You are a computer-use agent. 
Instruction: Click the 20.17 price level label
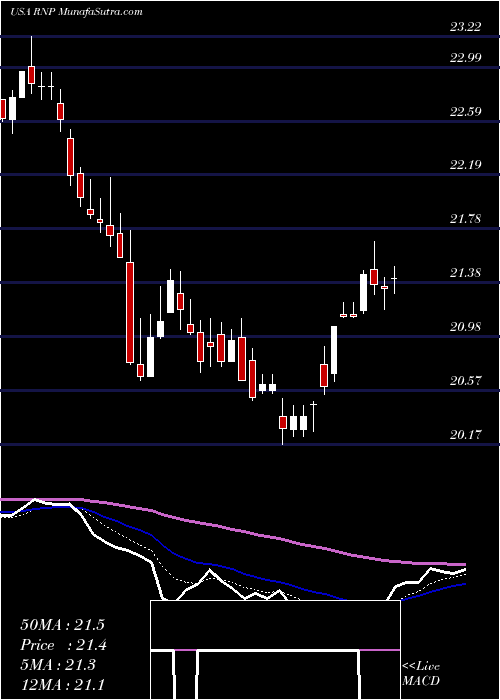tap(465, 434)
